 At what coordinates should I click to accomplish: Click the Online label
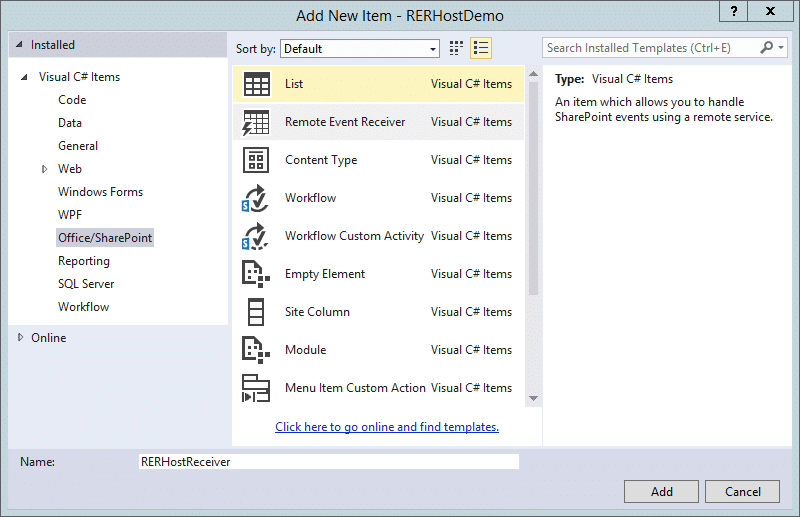[x=48, y=338]
